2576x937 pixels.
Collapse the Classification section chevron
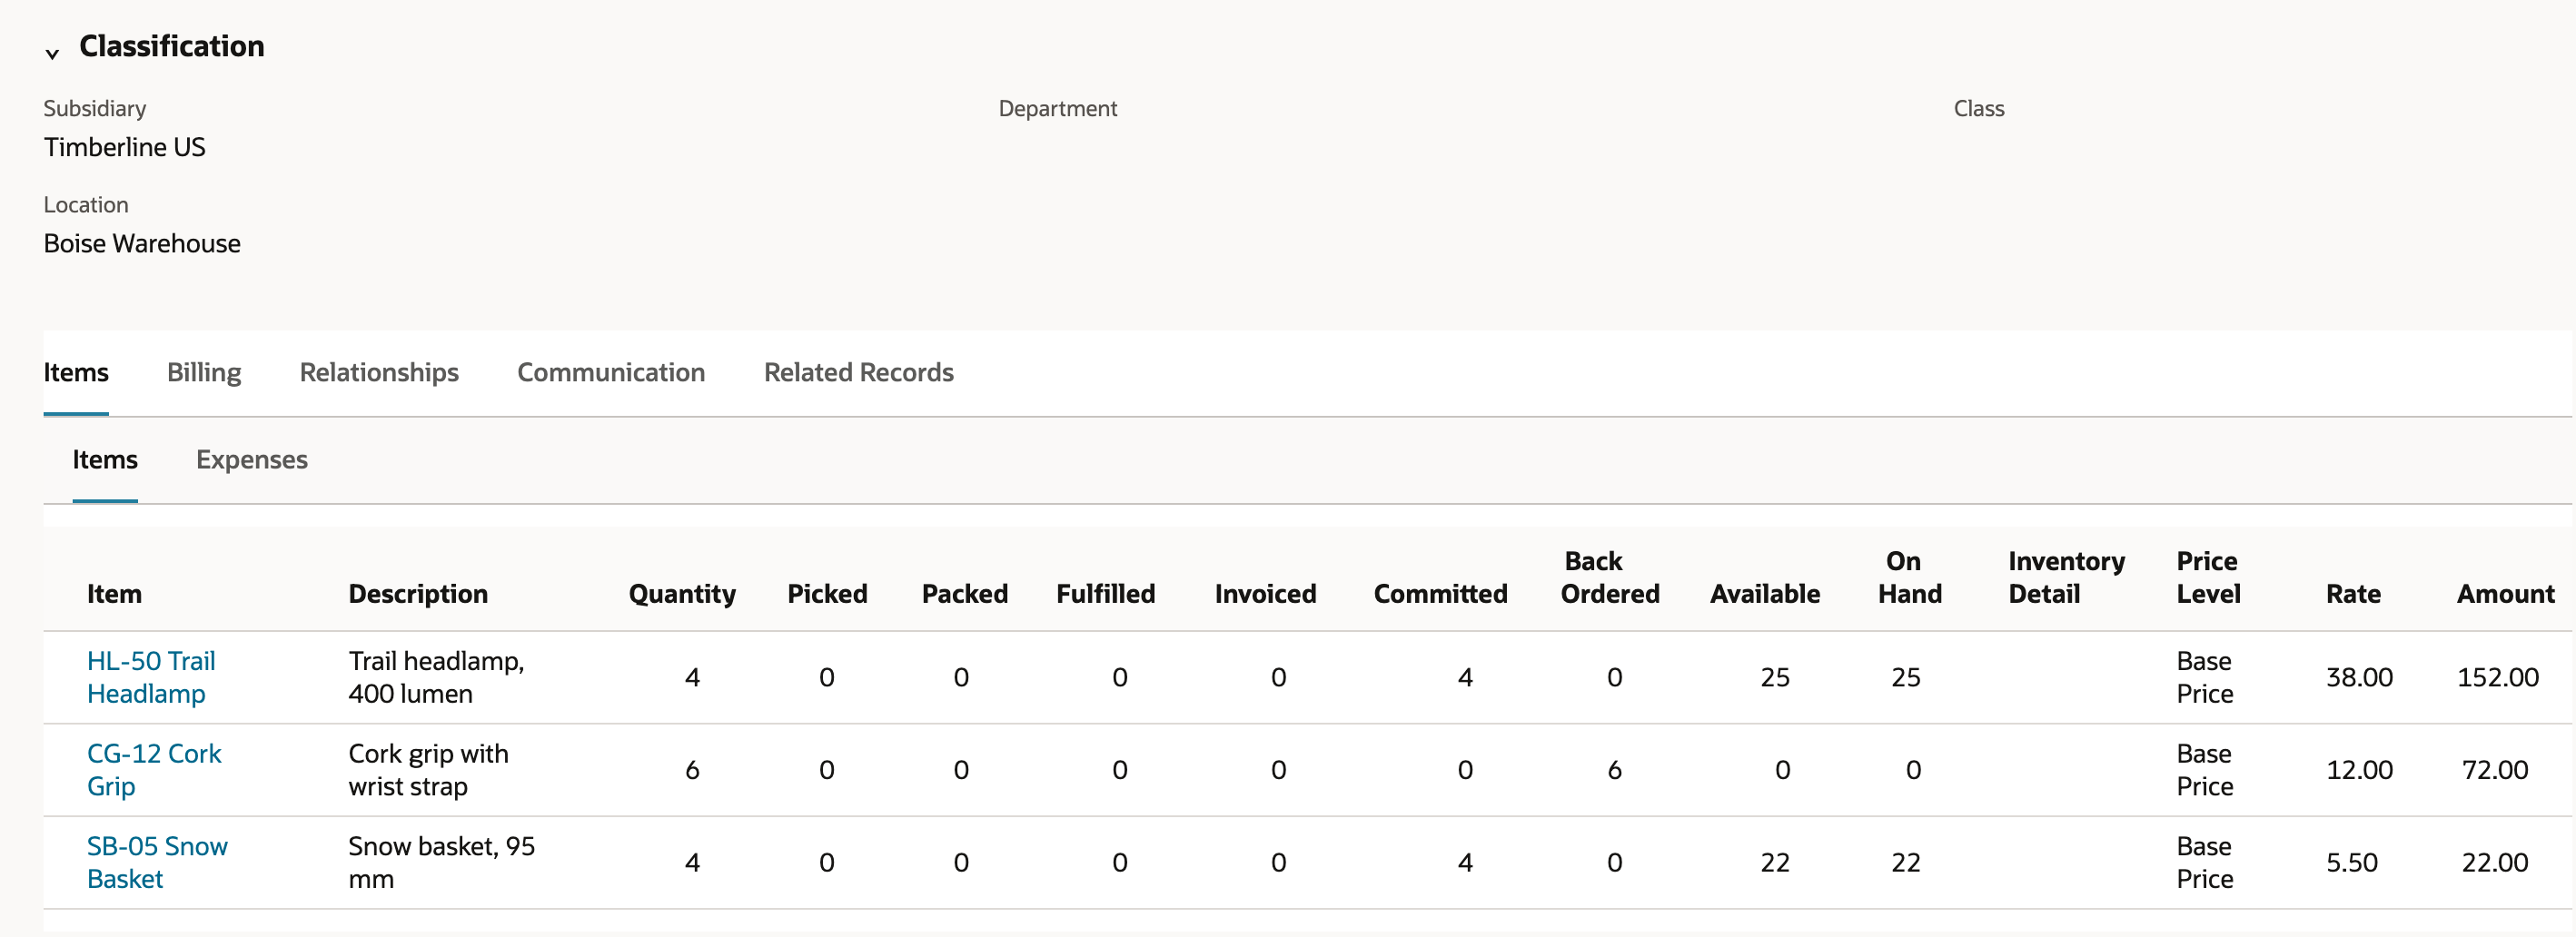[x=52, y=54]
